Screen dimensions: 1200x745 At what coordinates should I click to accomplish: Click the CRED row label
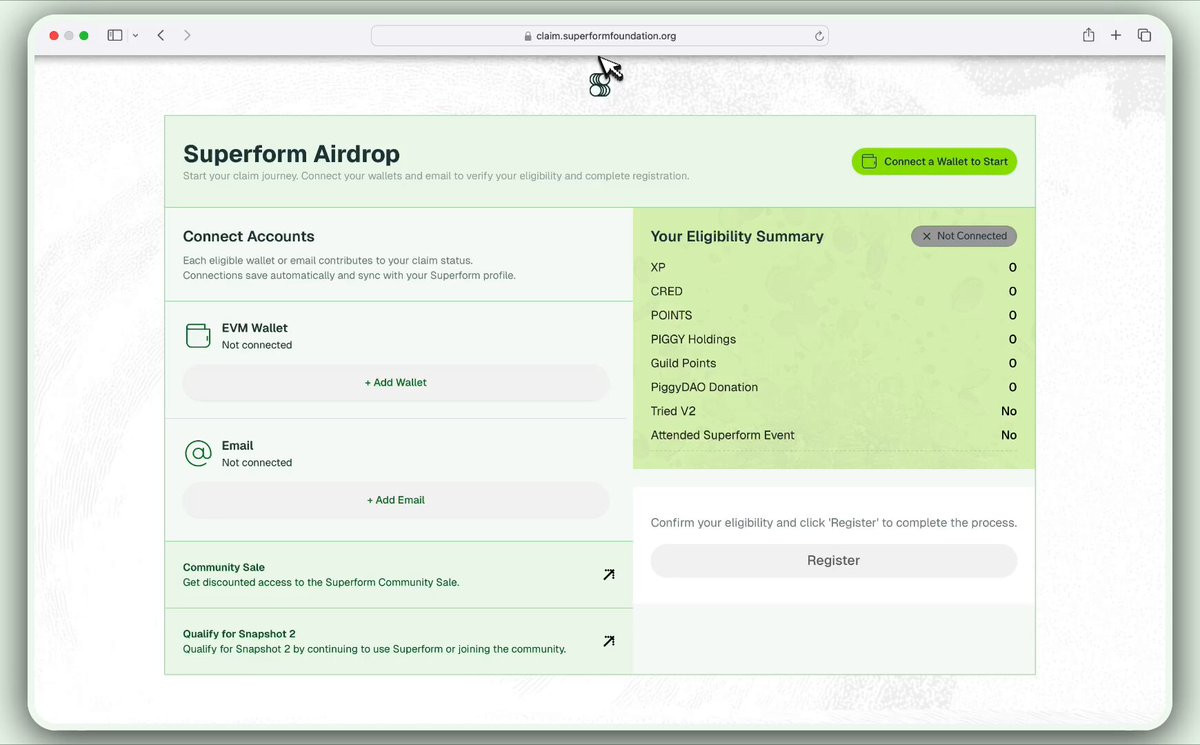pyautogui.click(x=667, y=292)
